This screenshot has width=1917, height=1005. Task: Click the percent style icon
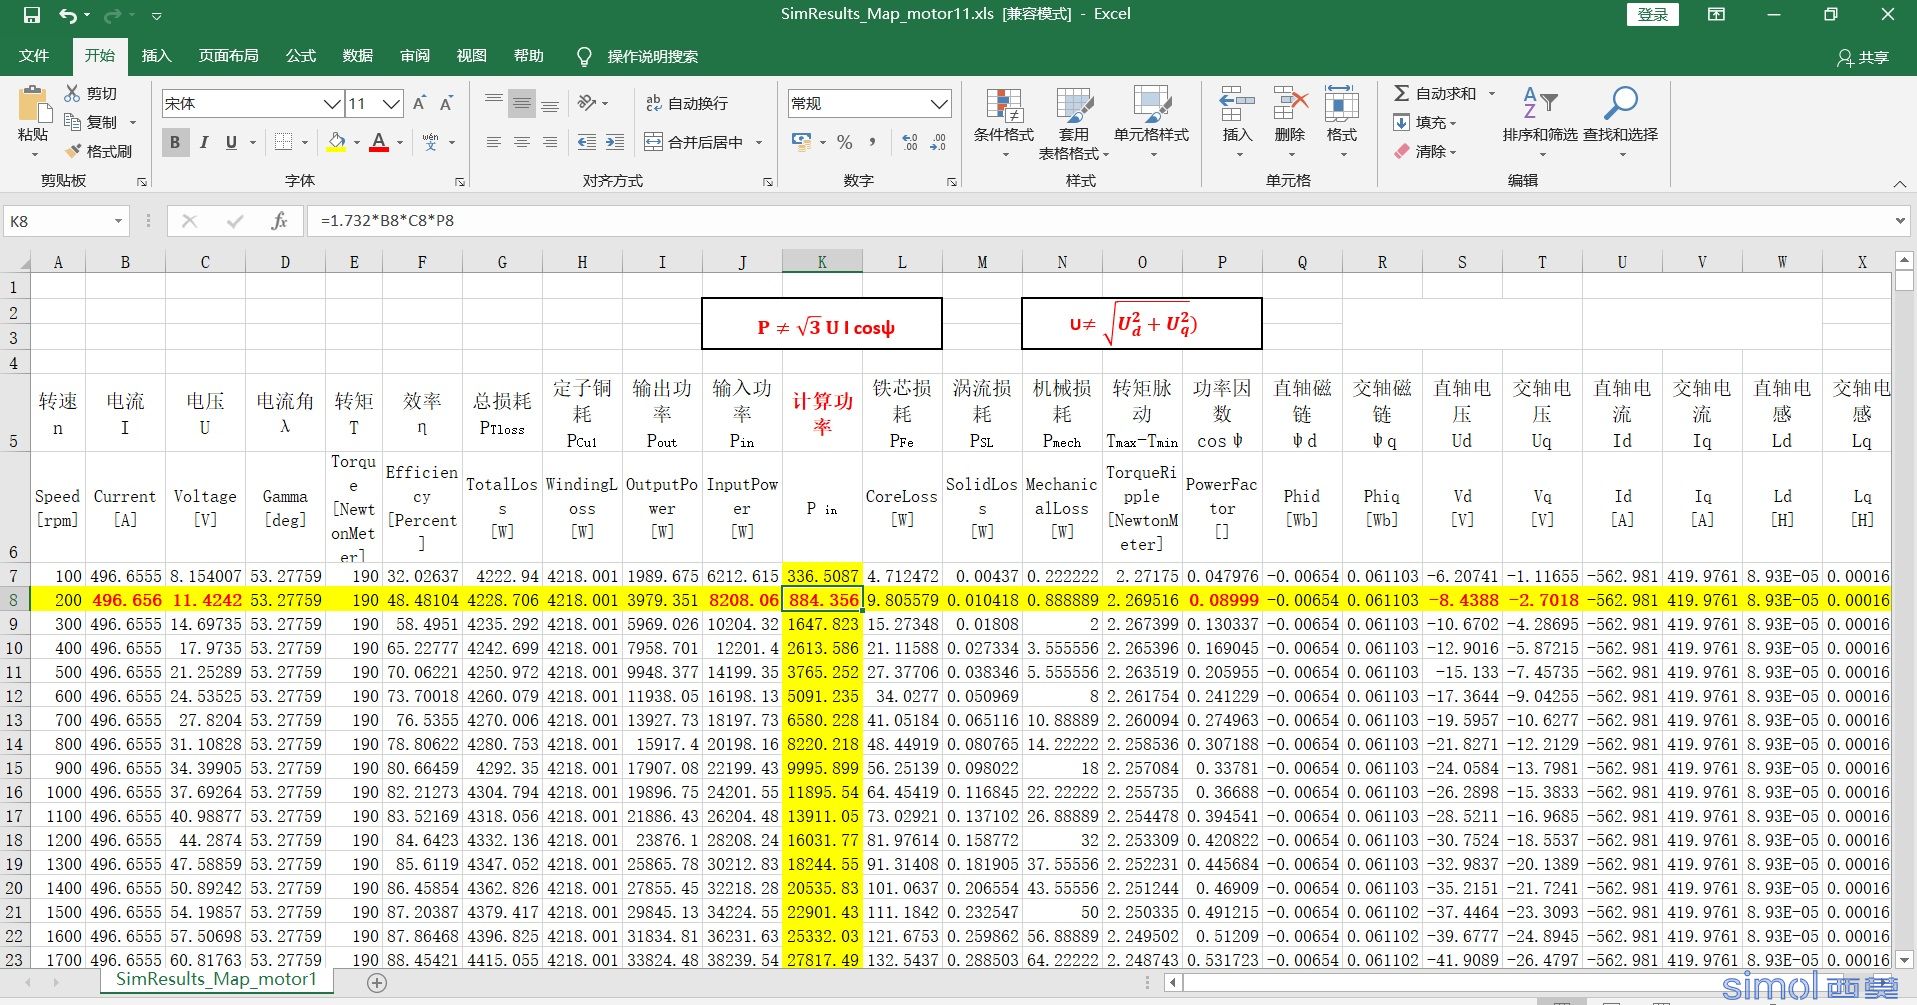click(845, 142)
